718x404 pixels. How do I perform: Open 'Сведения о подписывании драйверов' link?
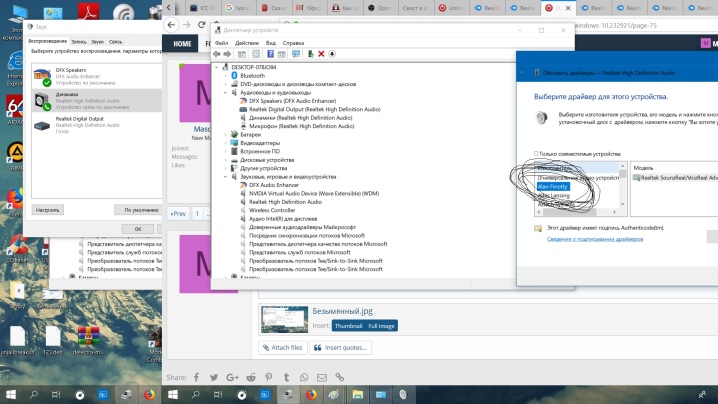(595, 239)
